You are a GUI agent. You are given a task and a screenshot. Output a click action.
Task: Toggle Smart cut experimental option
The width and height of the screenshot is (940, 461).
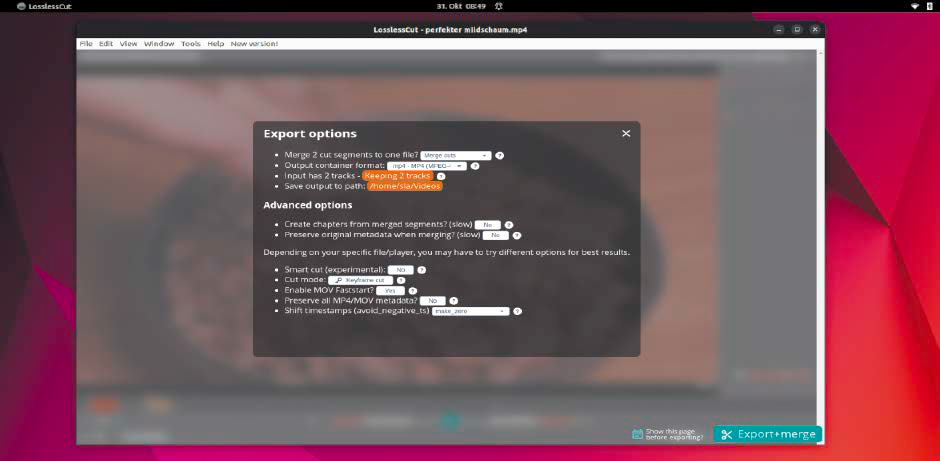[x=400, y=270]
